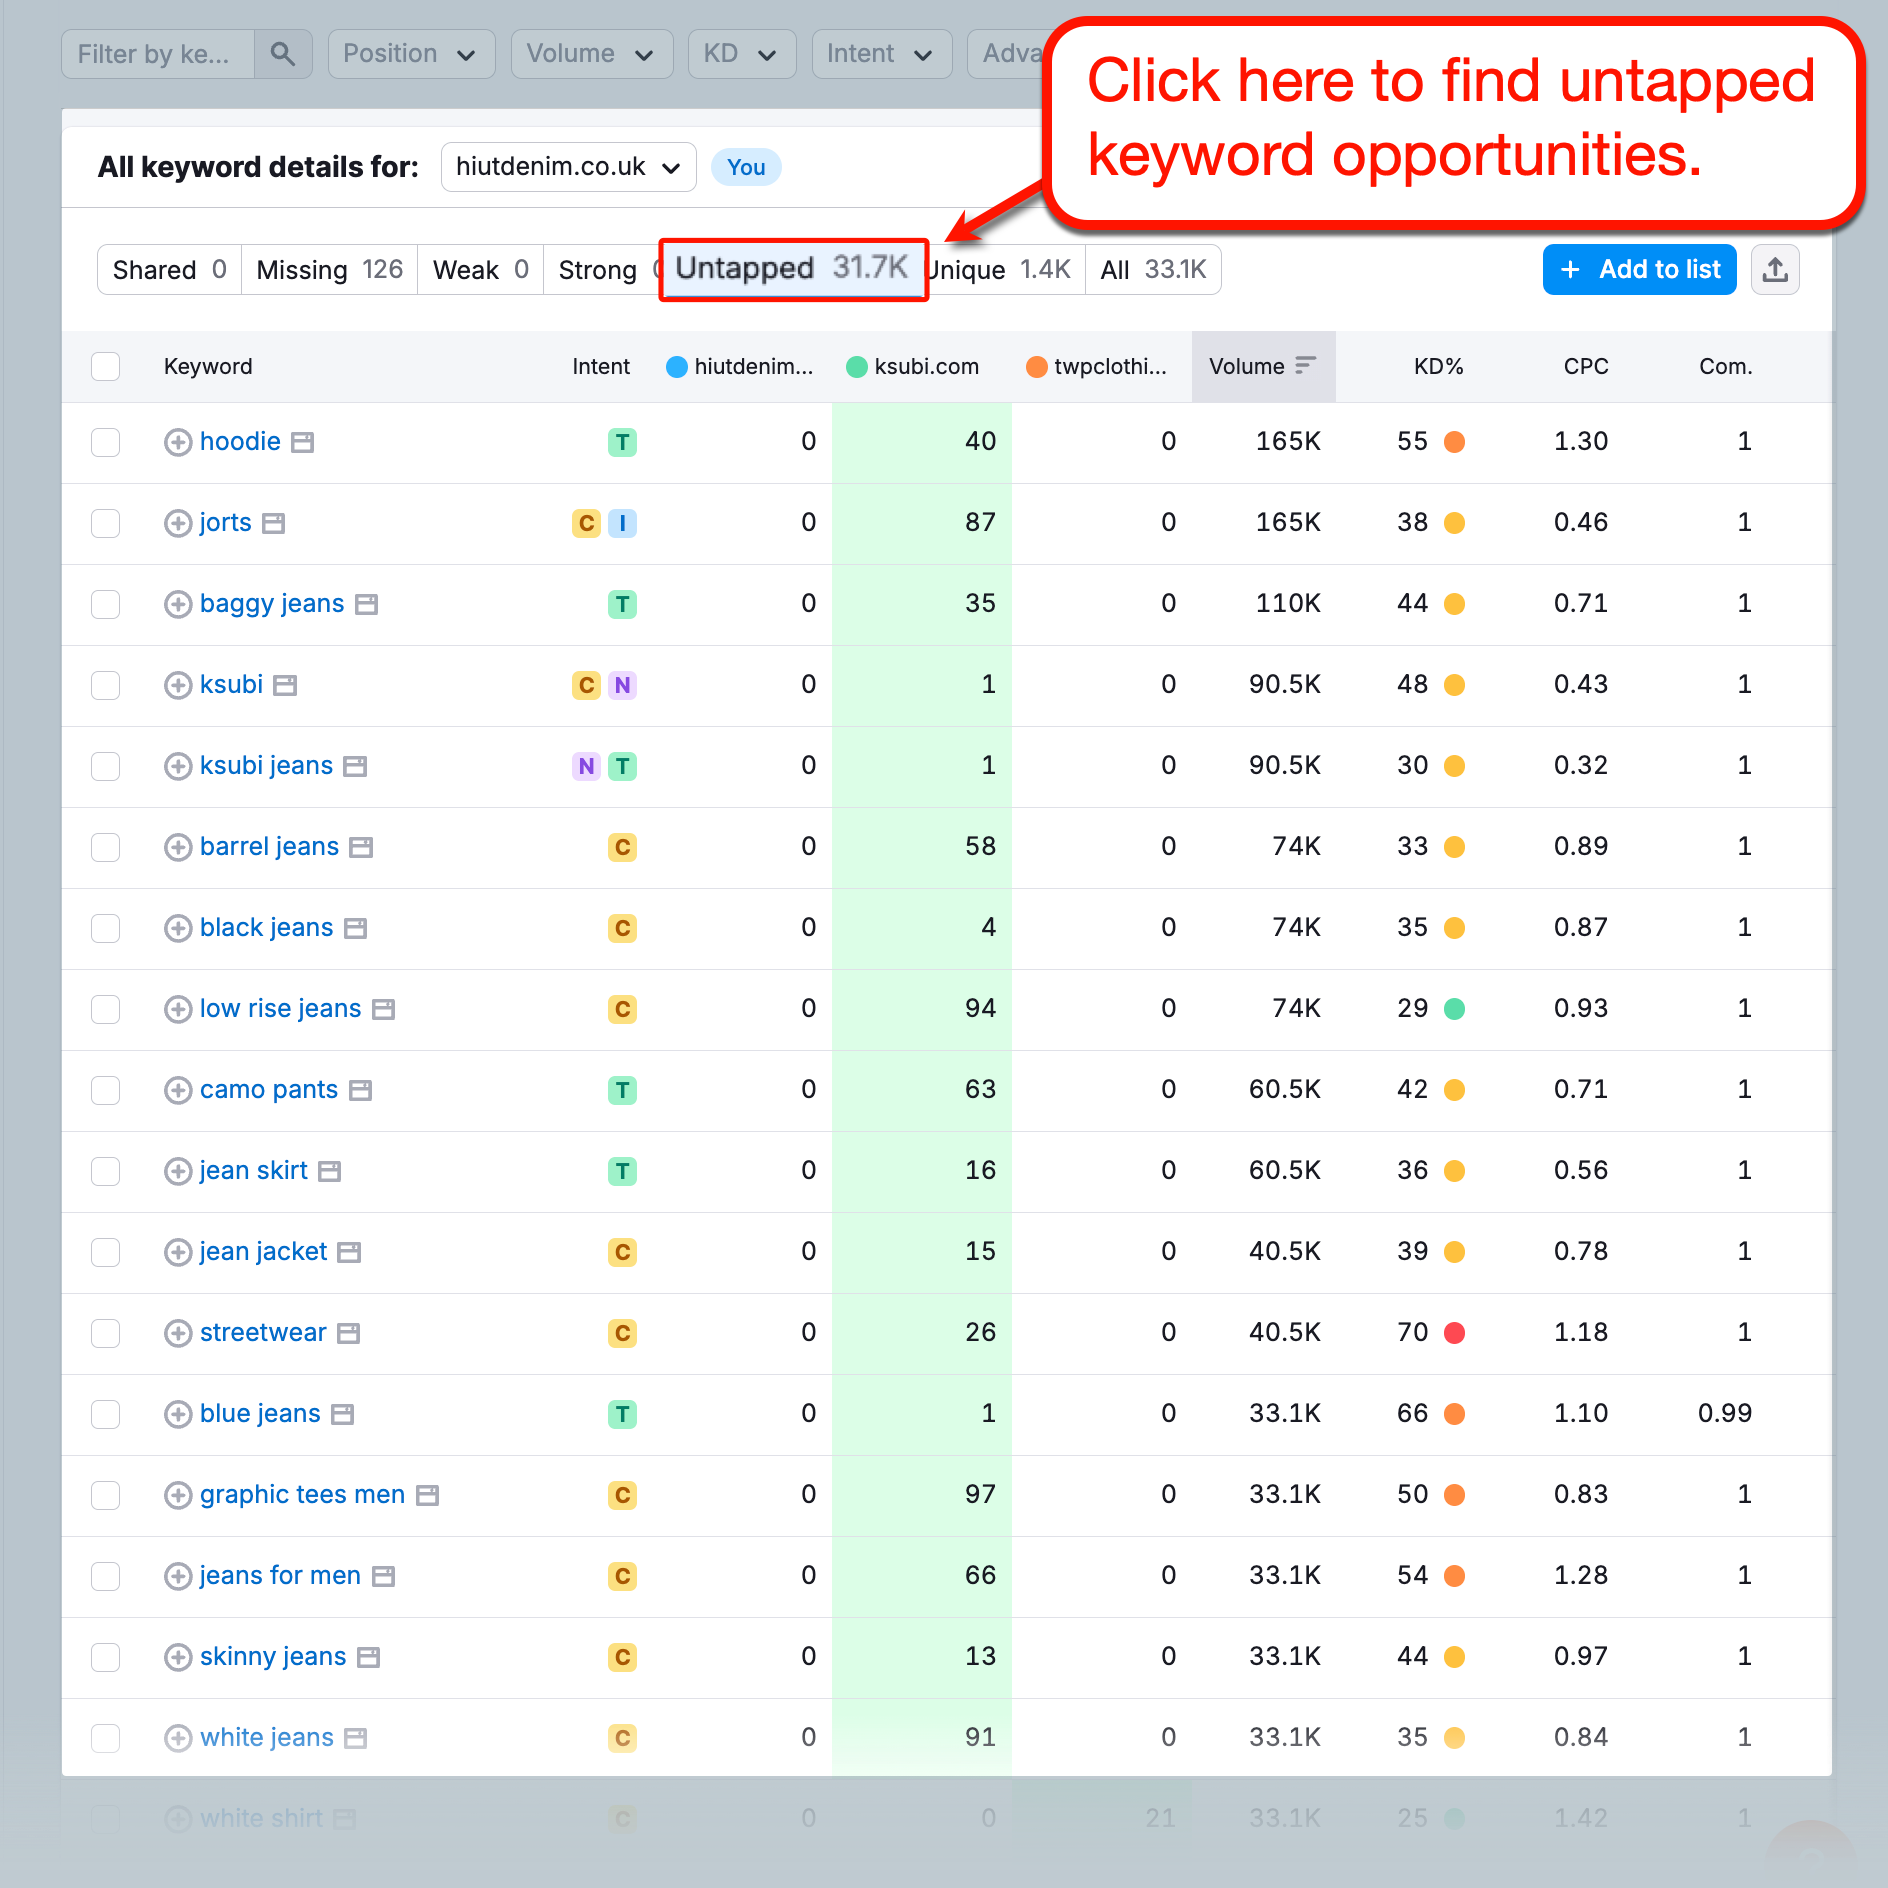The height and width of the screenshot is (1888, 1888).
Task: Click the transactional intent badge for hoodie
Action: pyautogui.click(x=622, y=442)
